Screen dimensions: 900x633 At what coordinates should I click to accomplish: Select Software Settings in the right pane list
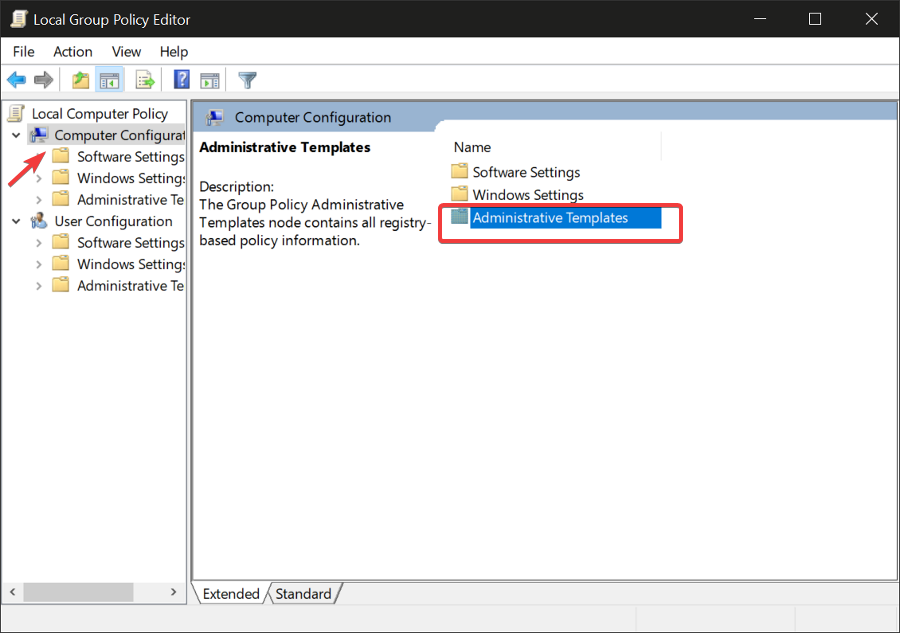pyautogui.click(x=526, y=172)
